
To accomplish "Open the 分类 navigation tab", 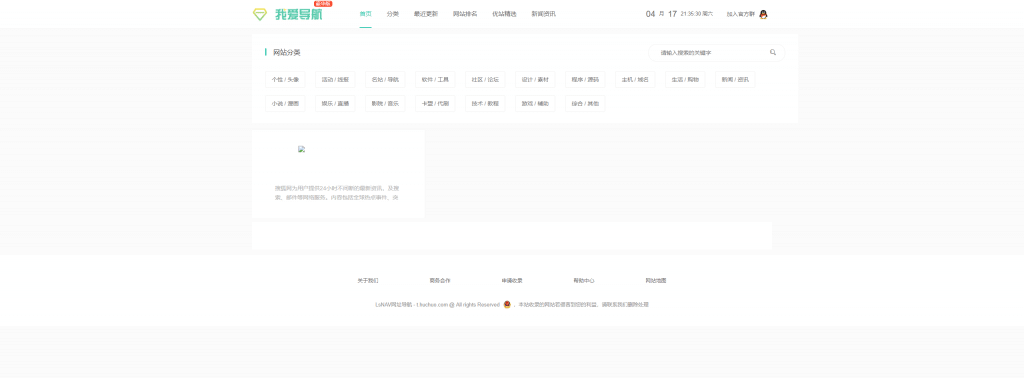I will pos(392,14).
